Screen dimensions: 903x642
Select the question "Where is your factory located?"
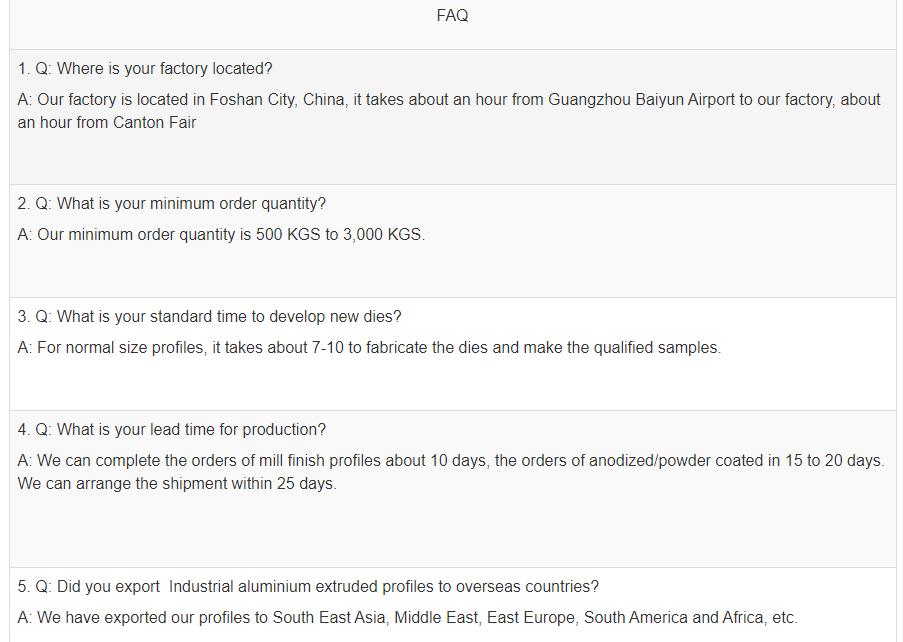pos(145,69)
